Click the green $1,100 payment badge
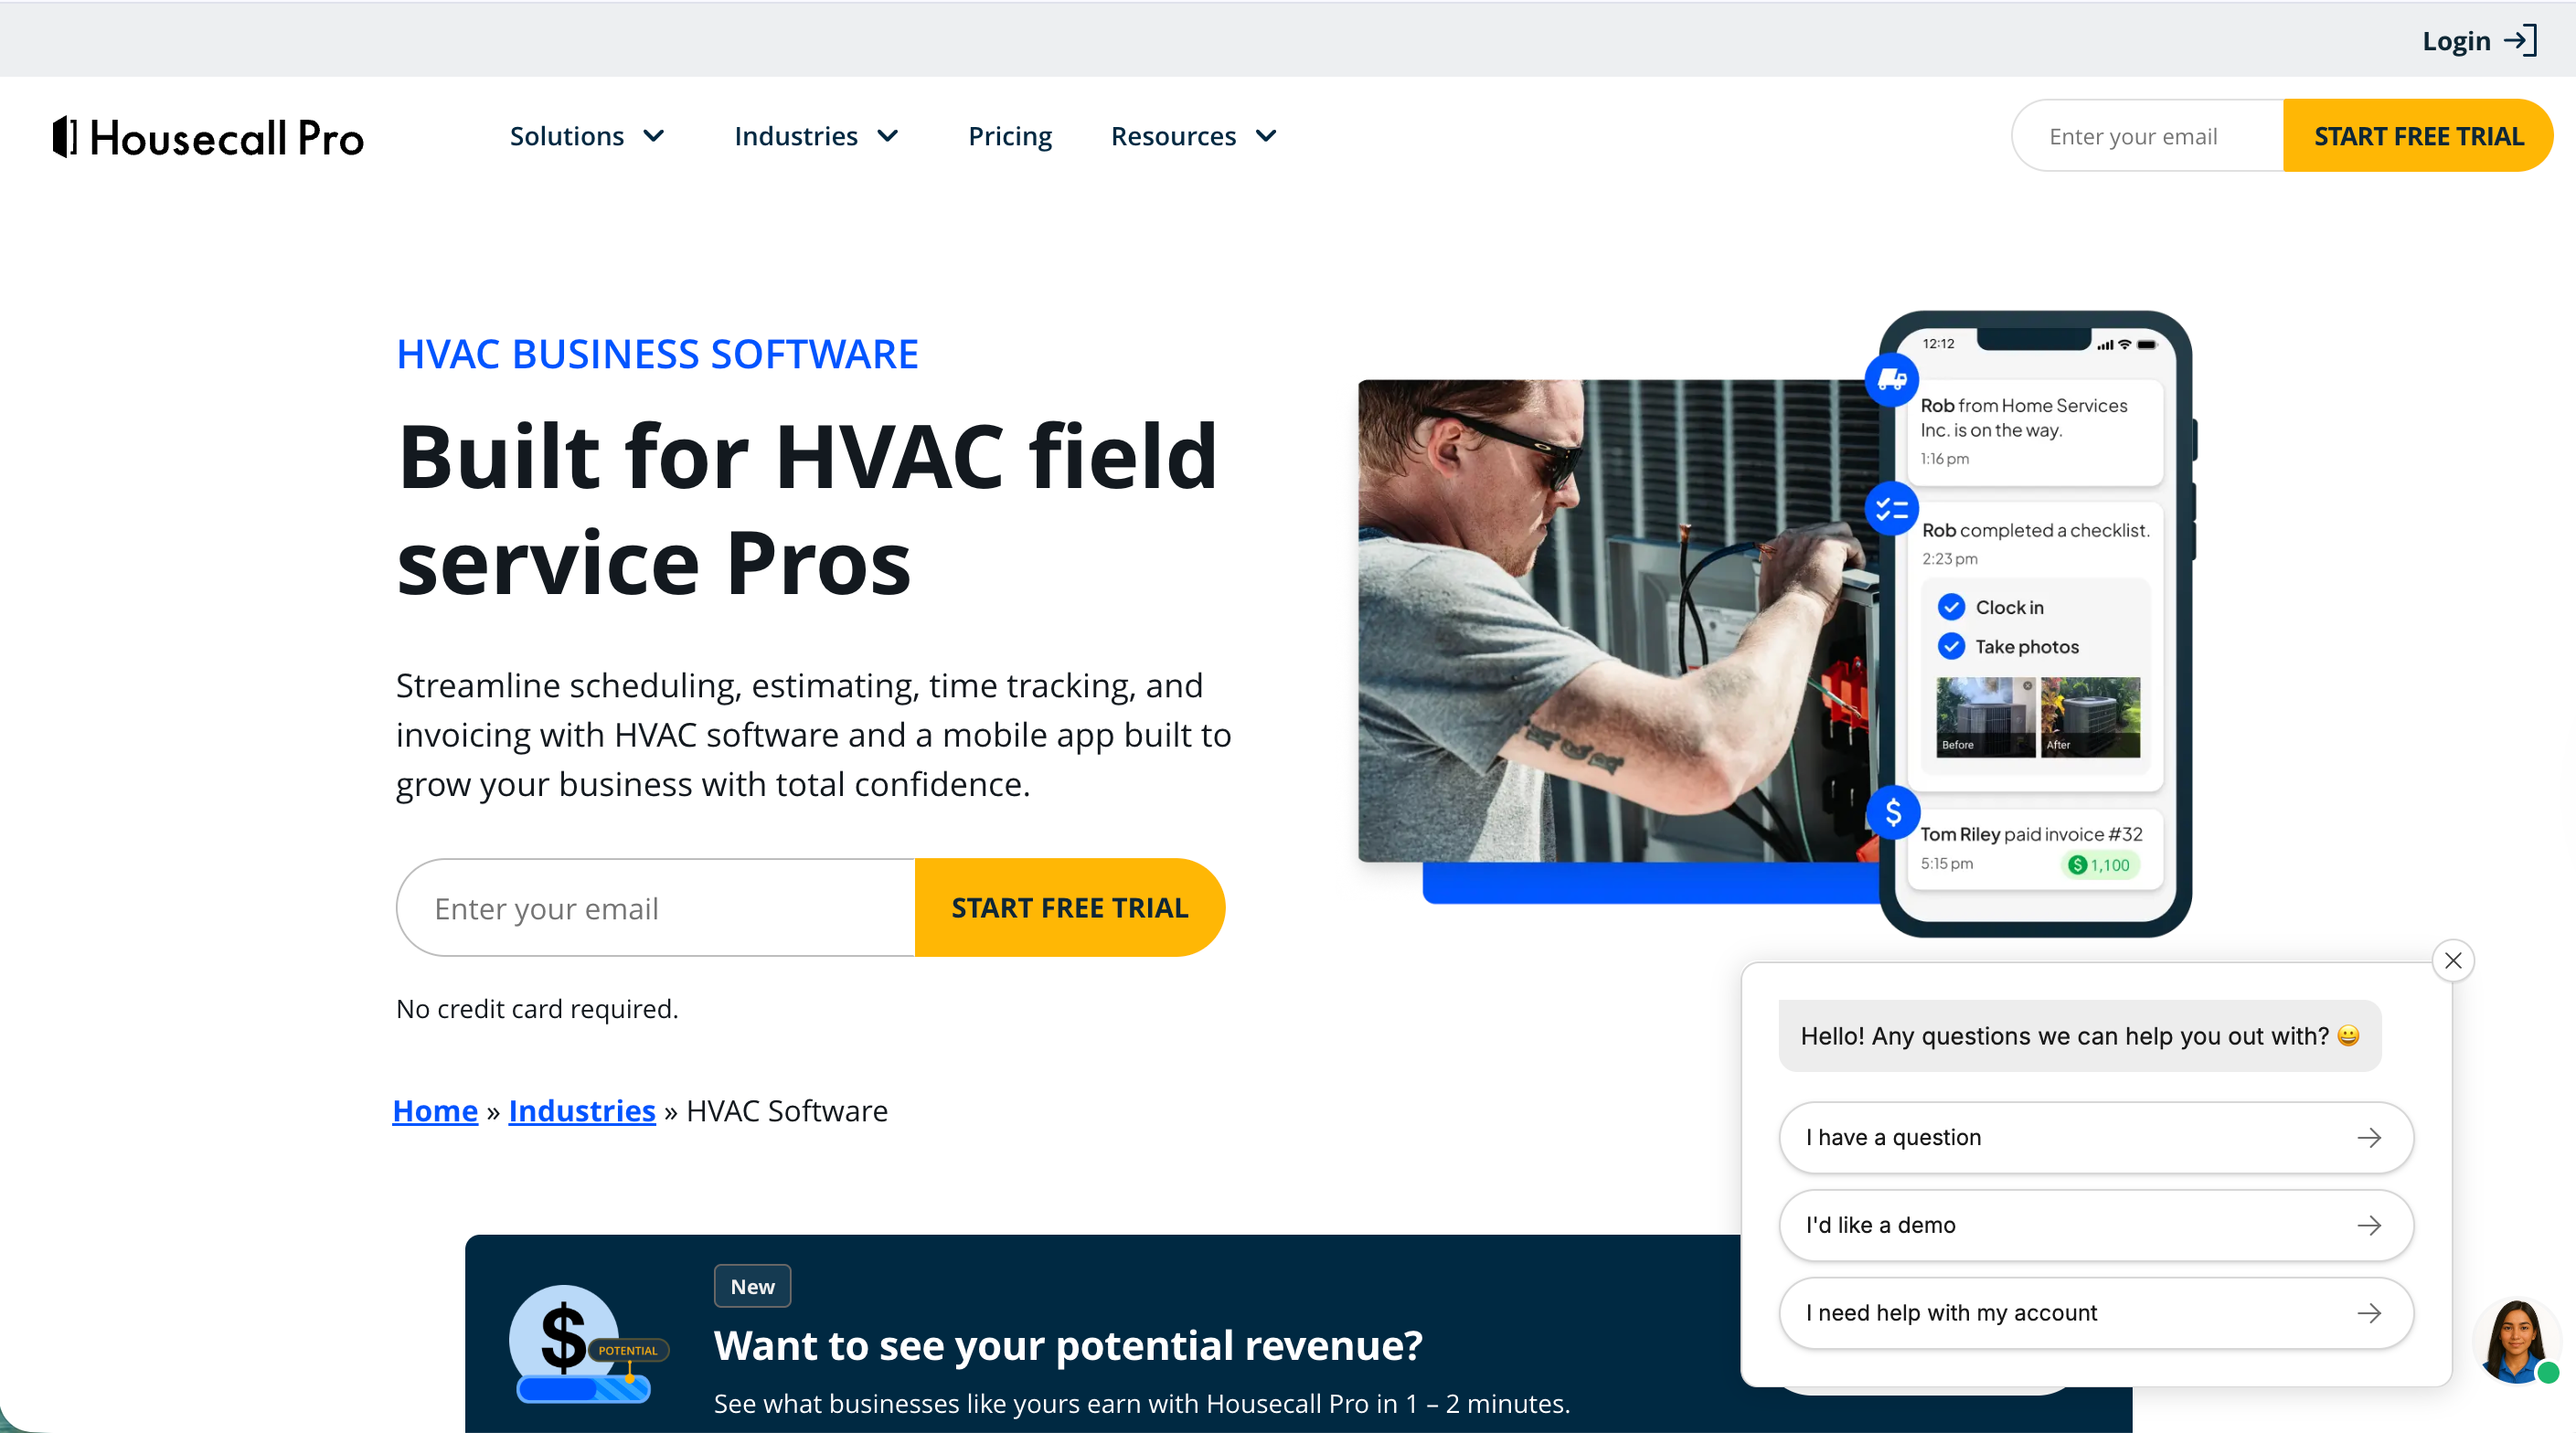 pos(2100,865)
